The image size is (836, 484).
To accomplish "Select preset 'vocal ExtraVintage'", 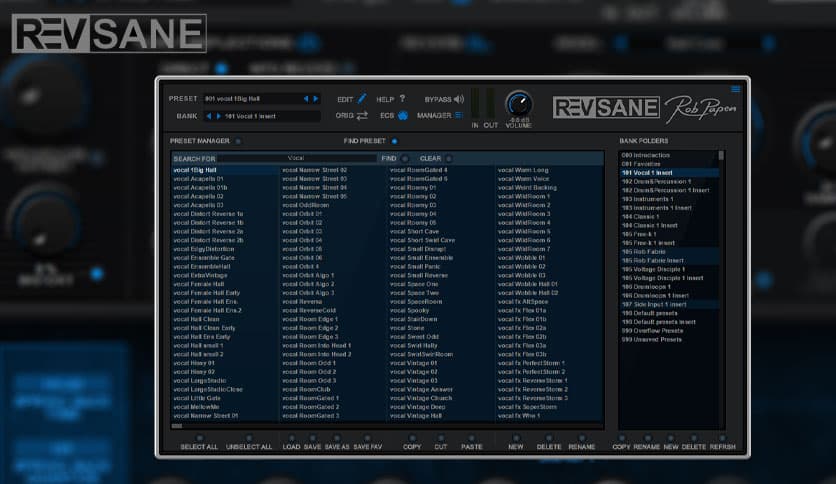I will tap(200, 275).
